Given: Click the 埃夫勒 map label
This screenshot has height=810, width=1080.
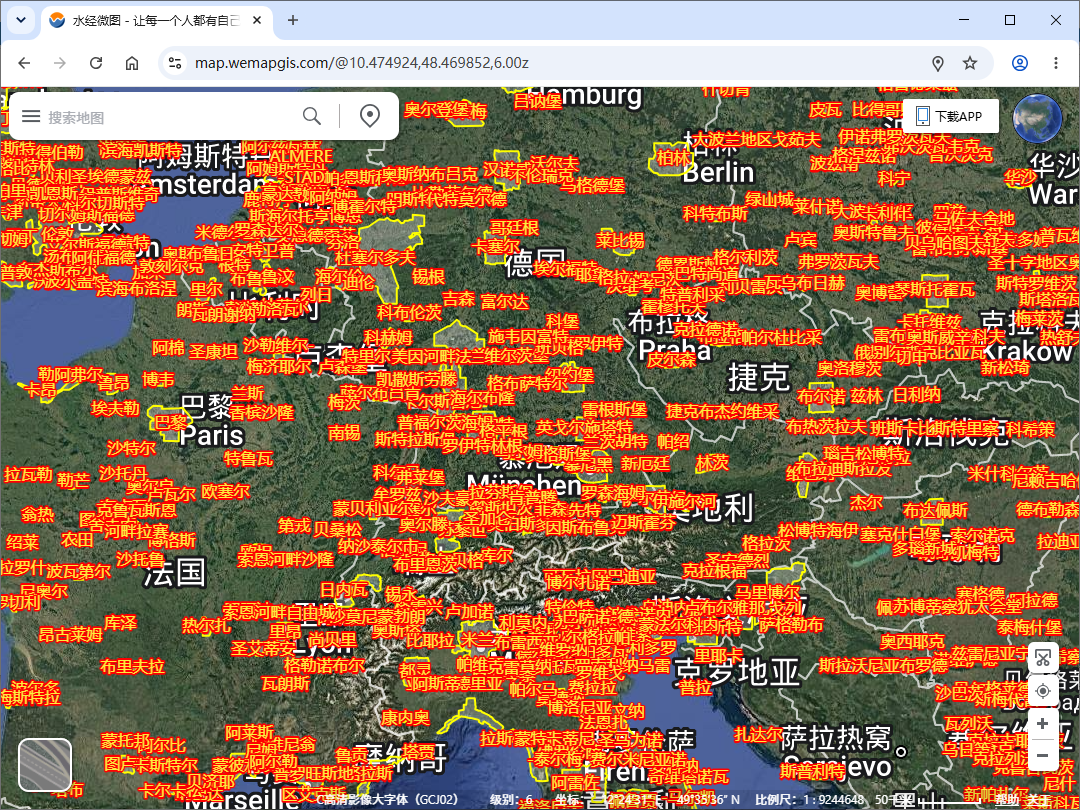Looking at the screenshot, I should pyautogui.click(x=116, y=408).
